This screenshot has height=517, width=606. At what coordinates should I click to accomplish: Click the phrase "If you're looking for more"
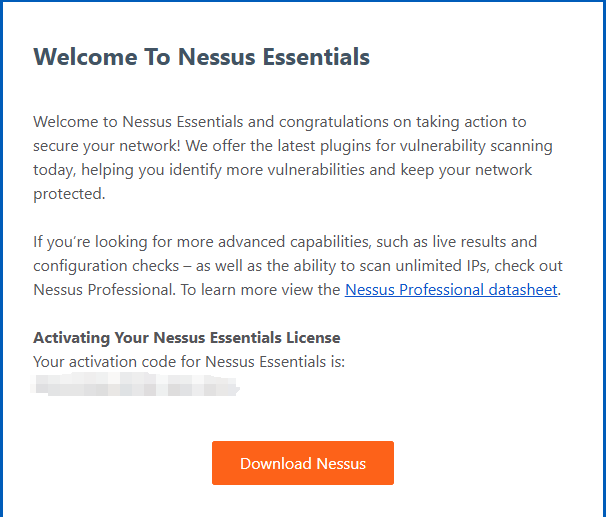tap(117, 242)
